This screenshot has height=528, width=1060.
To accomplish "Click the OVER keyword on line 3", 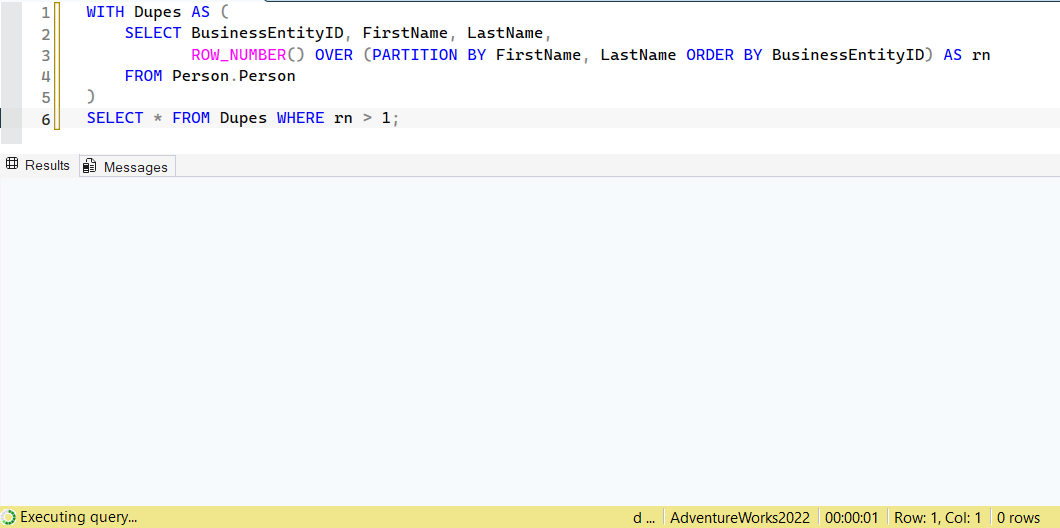I will pyautogui.click(x=334, y=55).
